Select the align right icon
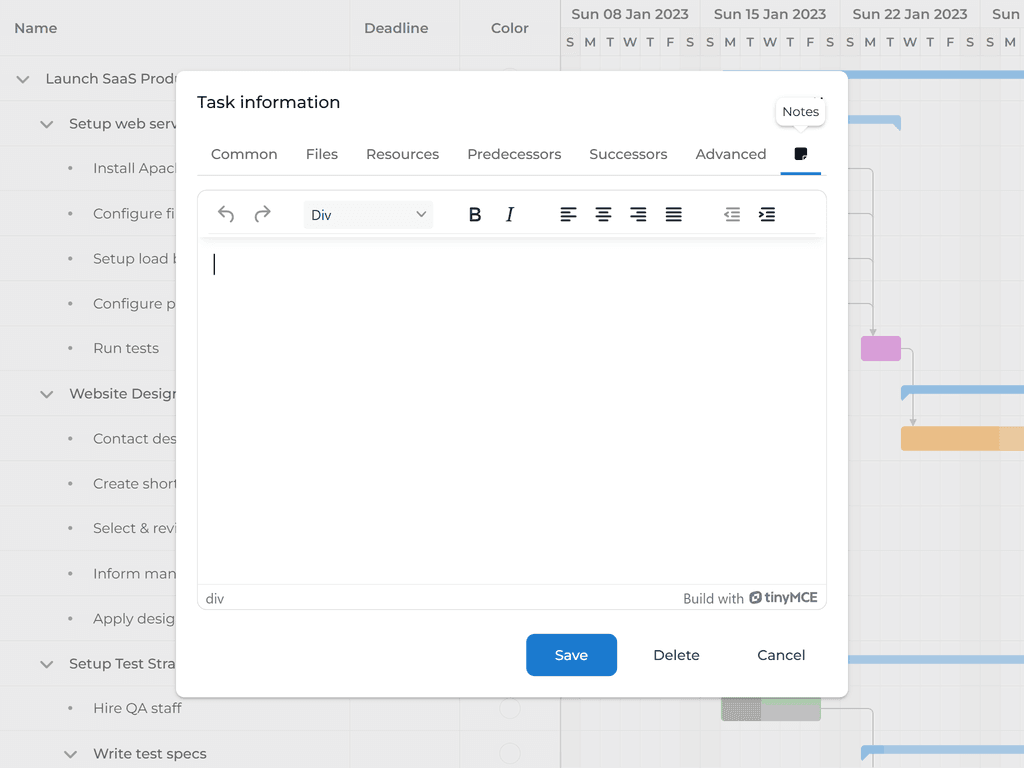The image size is (1024, 768). click(638, 214)
